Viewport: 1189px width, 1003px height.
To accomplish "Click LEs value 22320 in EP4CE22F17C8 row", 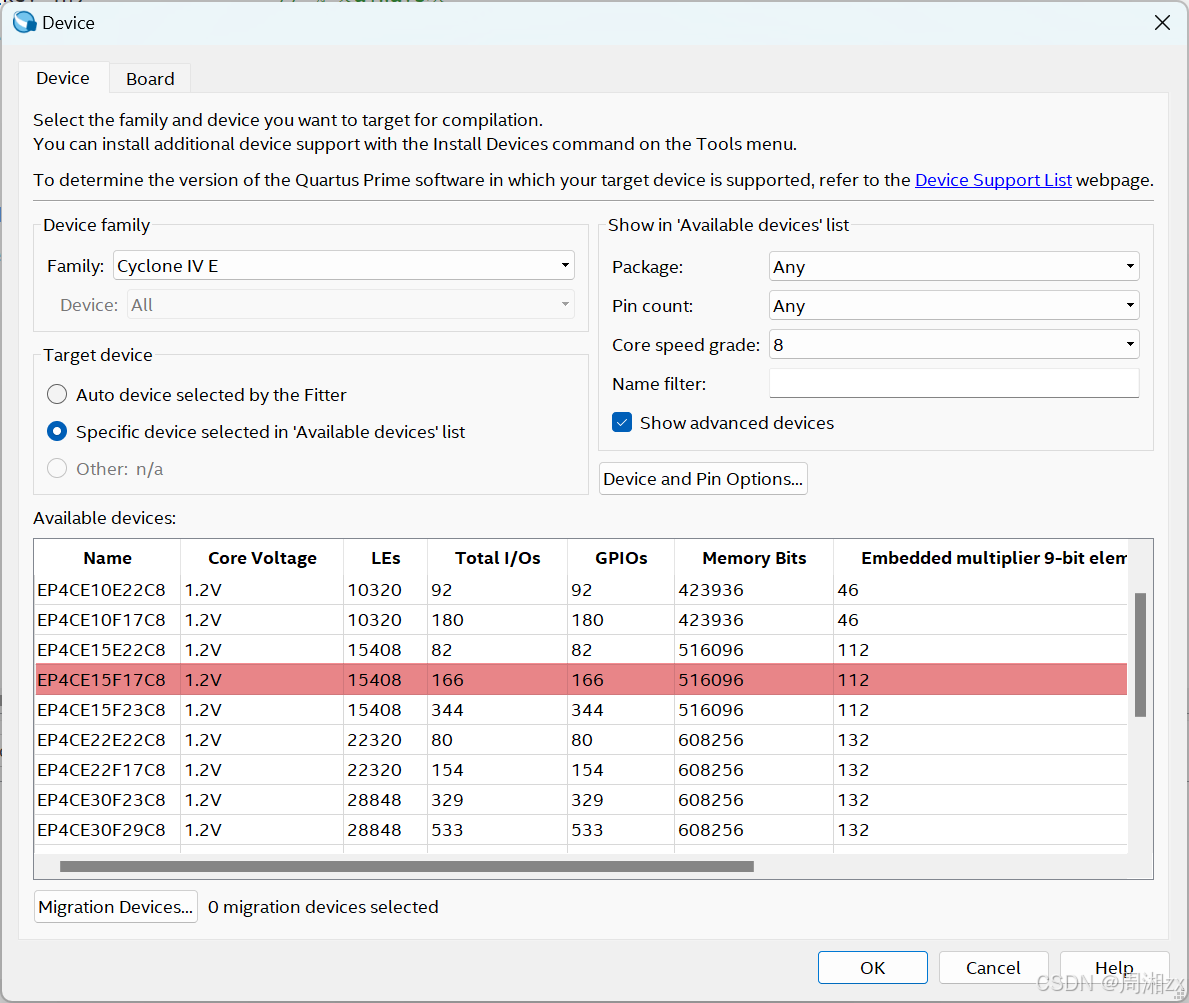I will [375, 769].
